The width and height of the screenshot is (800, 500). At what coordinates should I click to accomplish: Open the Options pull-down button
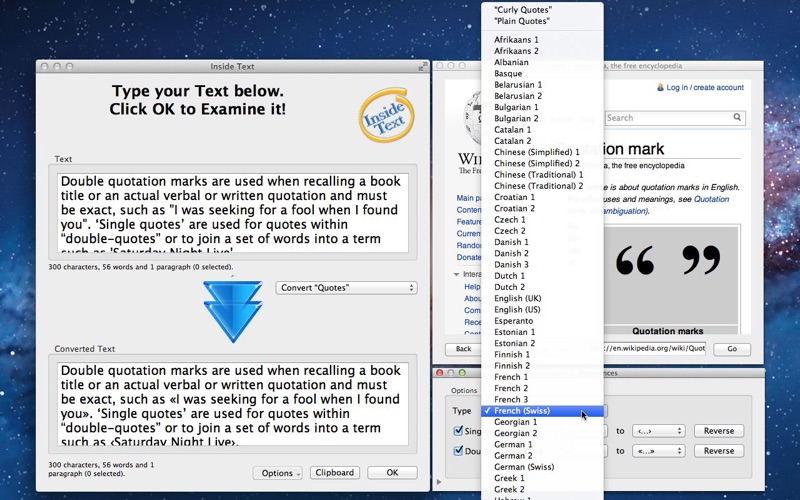(x=277, y=473)
